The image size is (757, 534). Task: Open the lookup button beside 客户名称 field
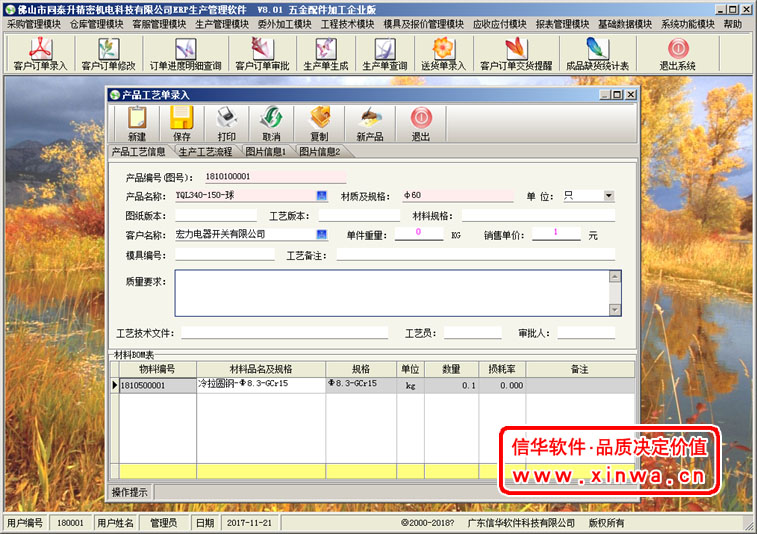(322, 235)
